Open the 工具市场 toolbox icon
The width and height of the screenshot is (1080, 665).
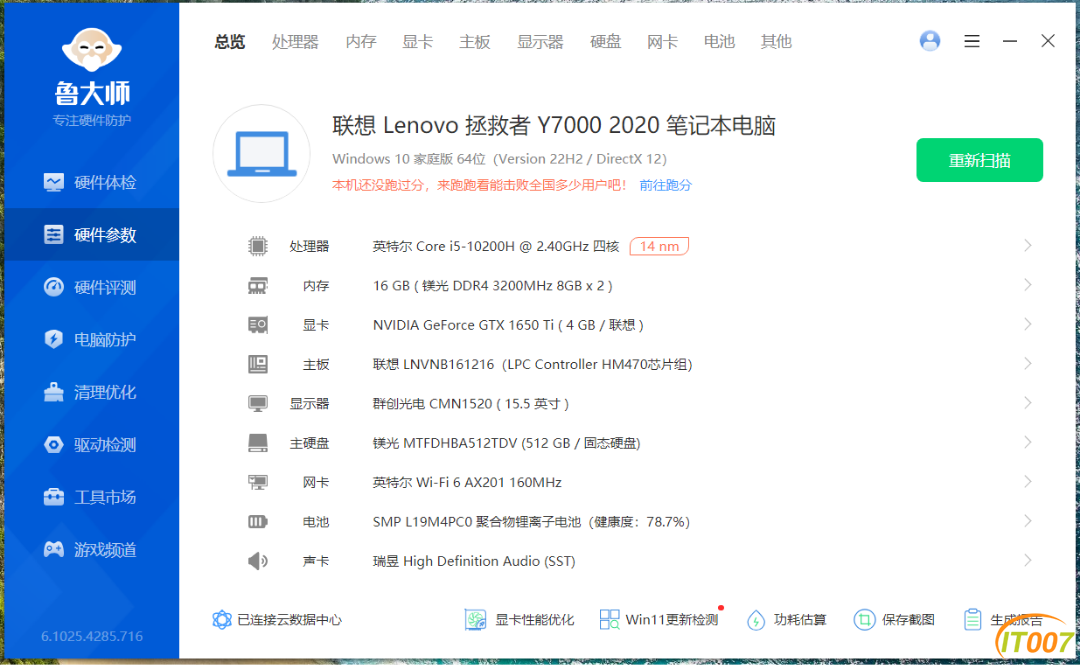[54, 497]
